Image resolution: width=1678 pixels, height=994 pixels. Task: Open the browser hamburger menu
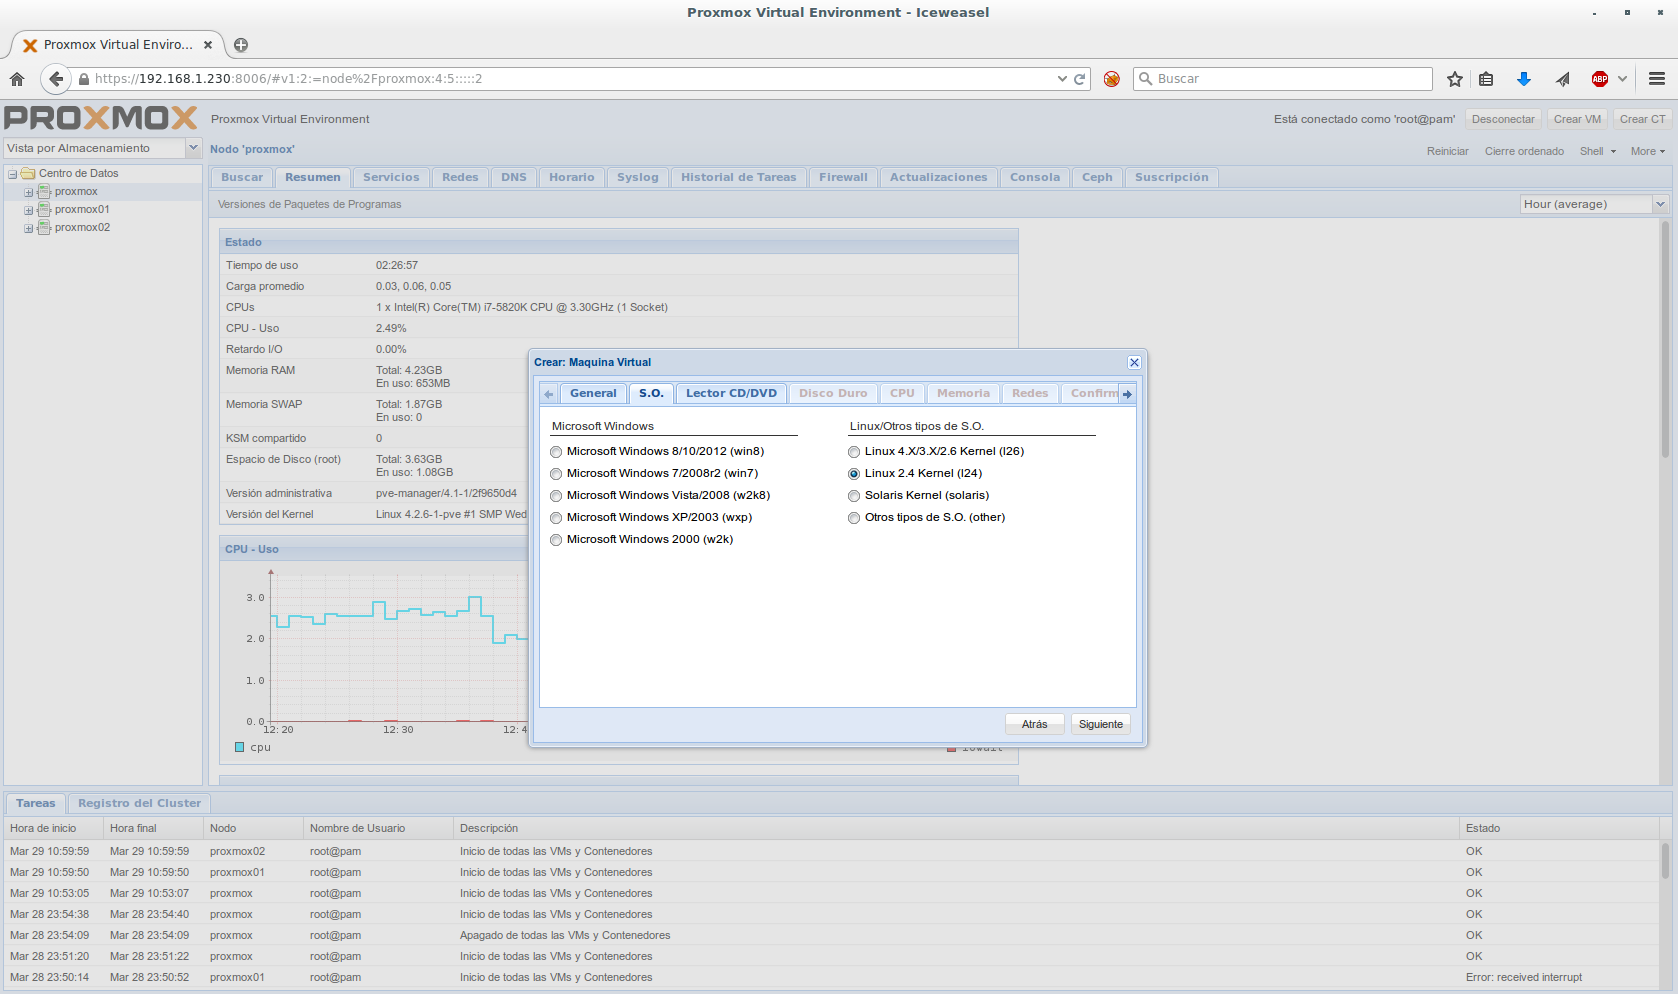(x=1656, y=79)
